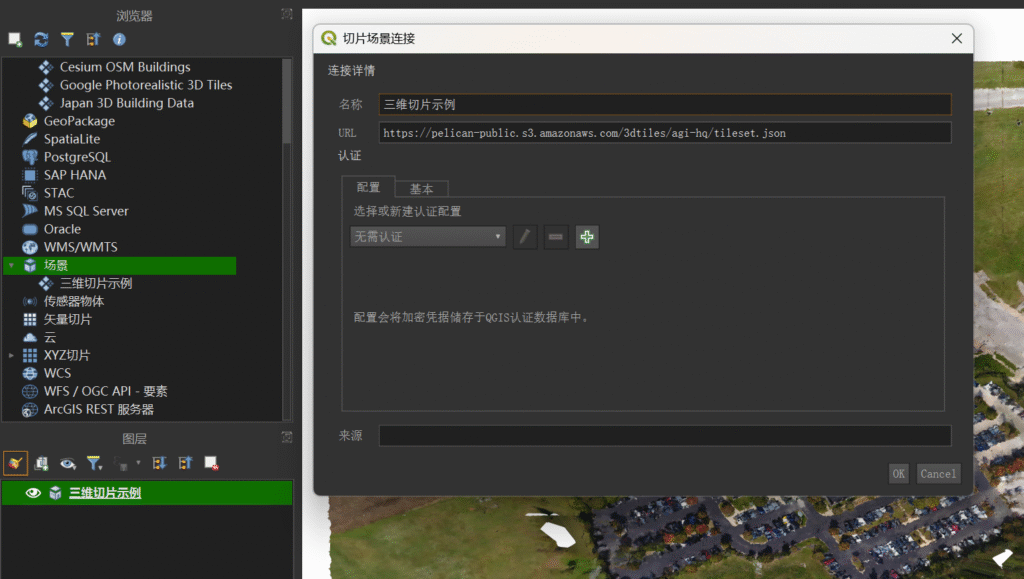
Task: Collapse all items in the Browser panel
Action: [93, 40]
